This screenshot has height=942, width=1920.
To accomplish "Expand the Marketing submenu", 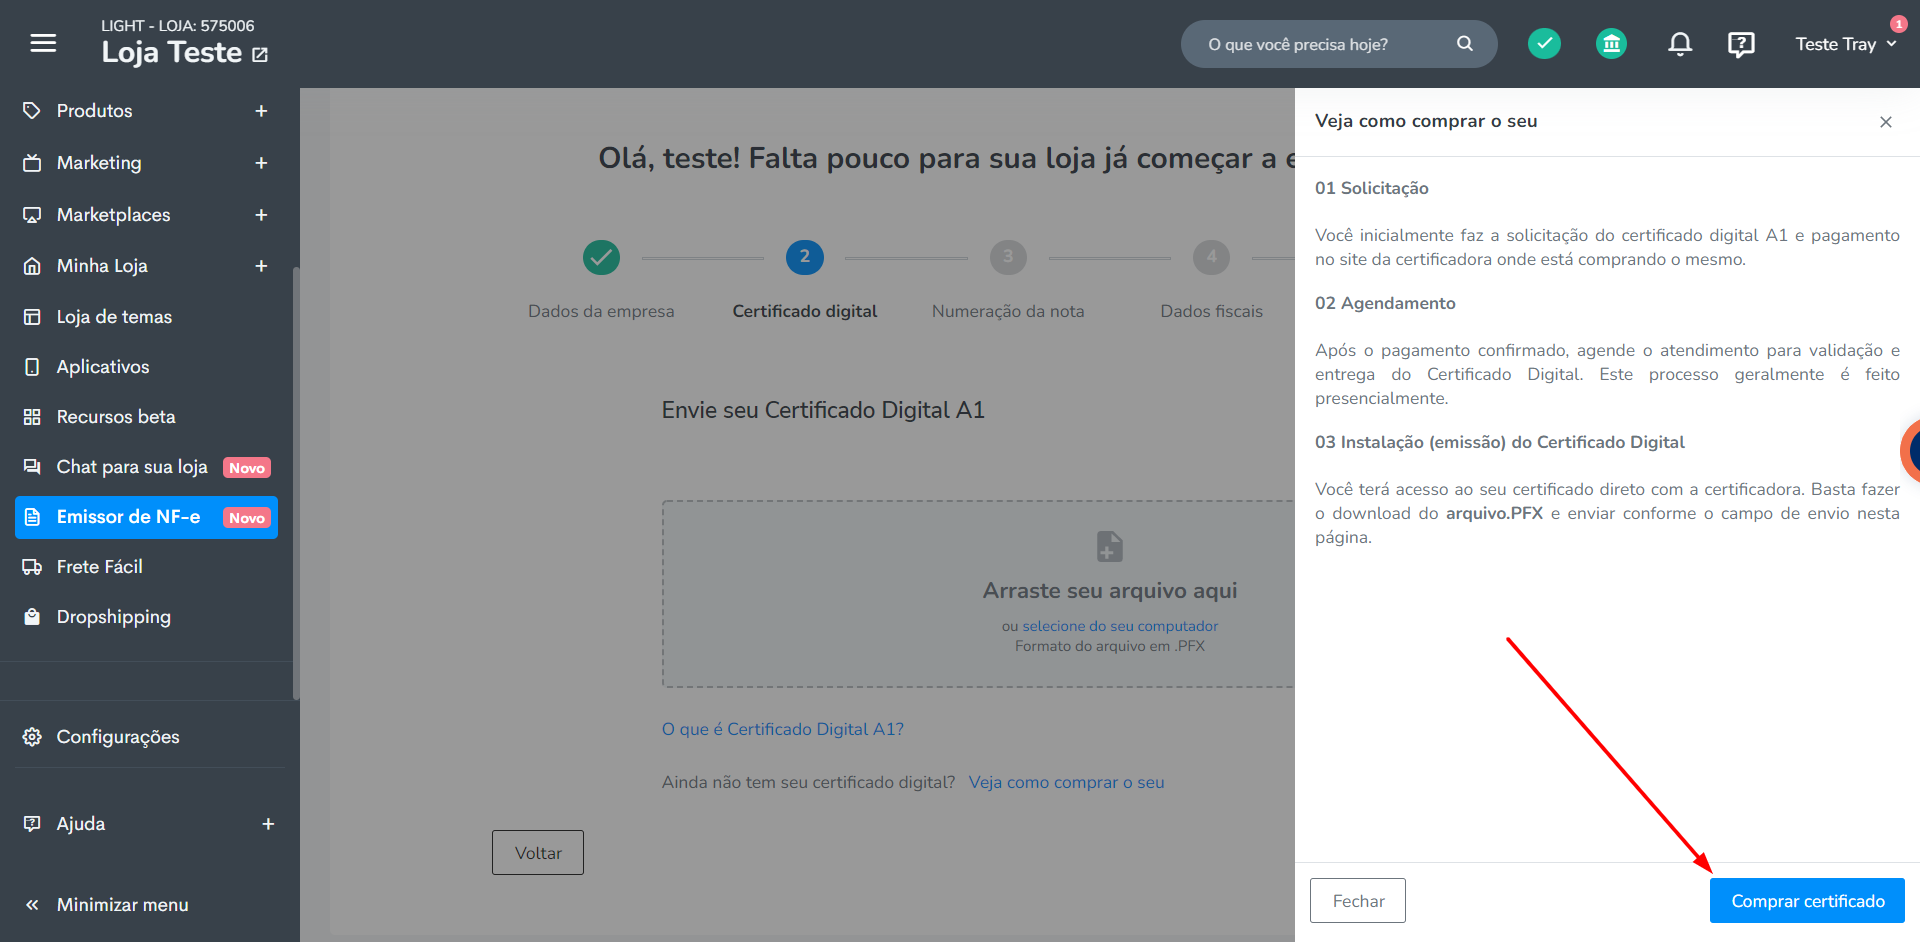I will tap(261, 163).
